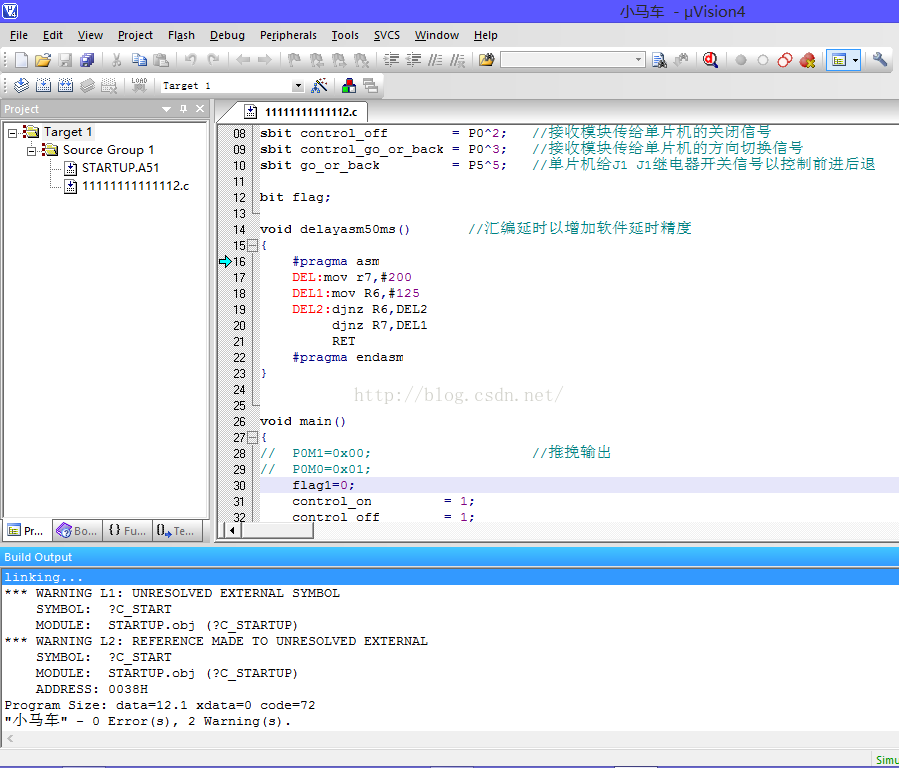Fold the code block at line 15
This screenshot has height=768, width=899.
(x=252, y=245)
